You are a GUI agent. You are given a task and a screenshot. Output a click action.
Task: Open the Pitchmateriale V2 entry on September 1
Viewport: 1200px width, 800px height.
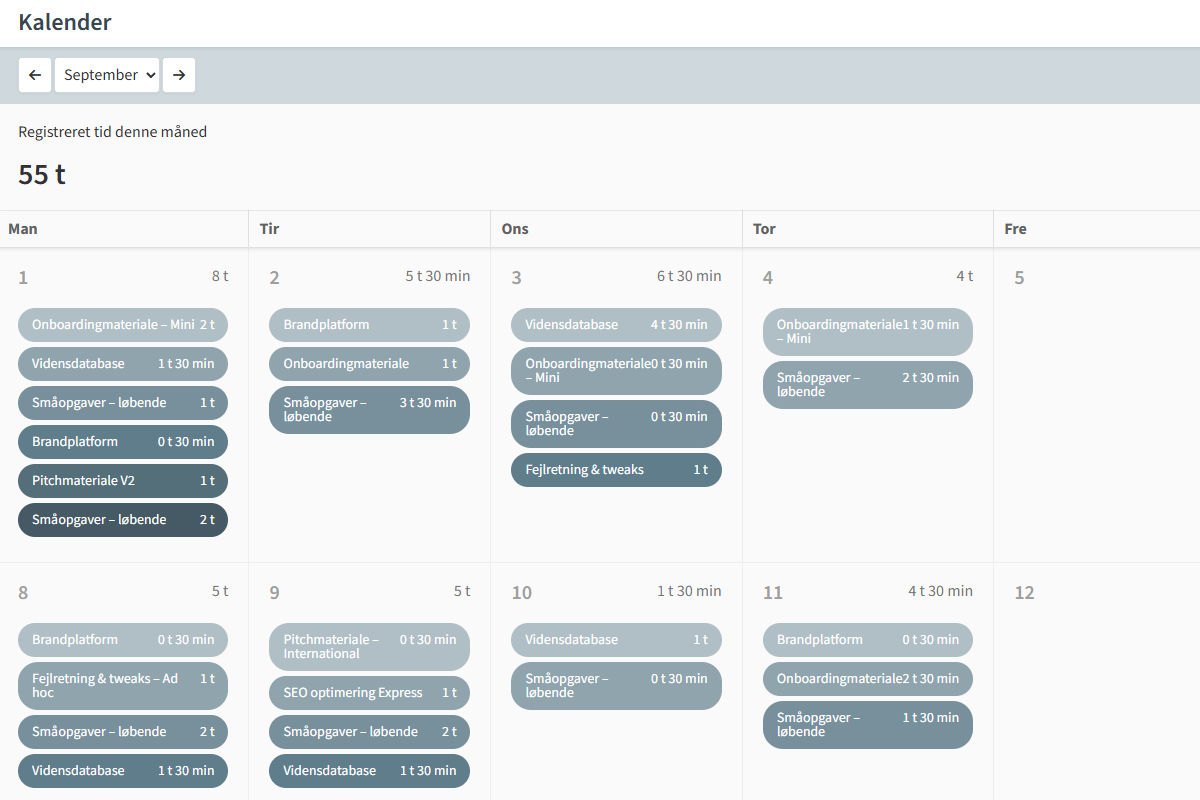[x=122, y=480]
